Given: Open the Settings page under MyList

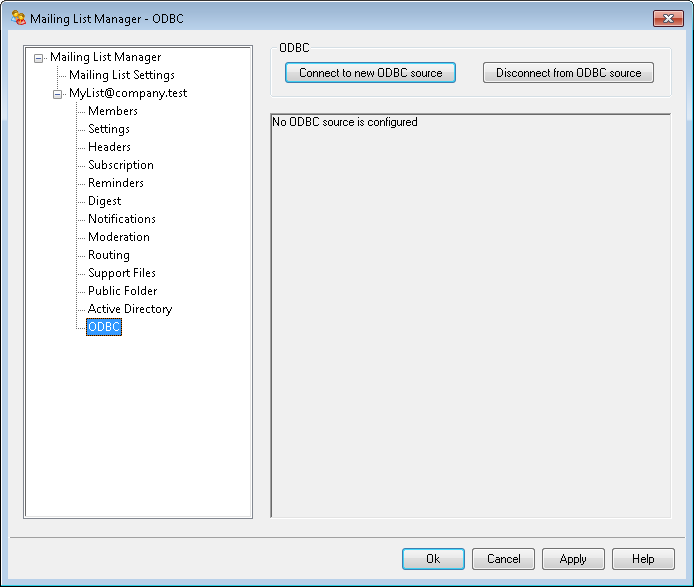Looking at the screenshot, I should (108, 129).
